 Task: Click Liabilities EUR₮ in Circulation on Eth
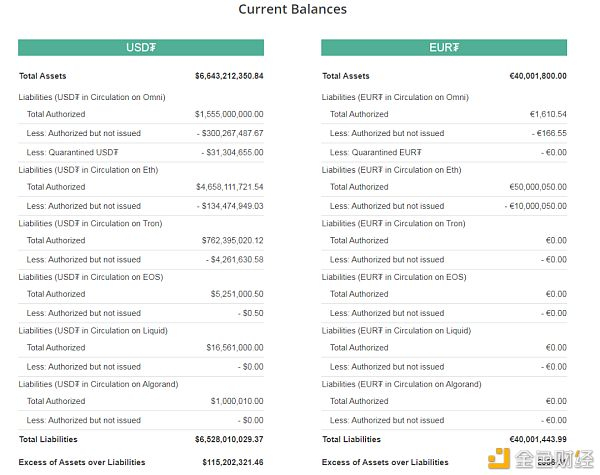pos(390,170)
